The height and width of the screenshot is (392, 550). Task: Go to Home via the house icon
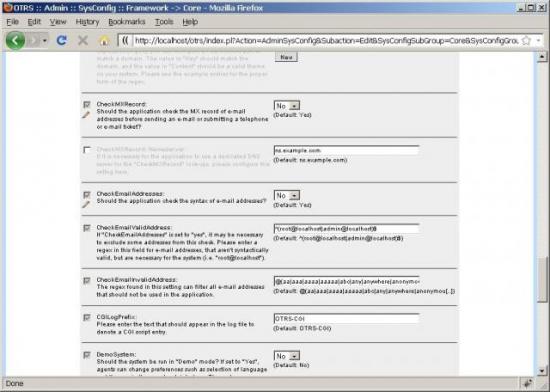pyautogui.click(x=104, y=41)
